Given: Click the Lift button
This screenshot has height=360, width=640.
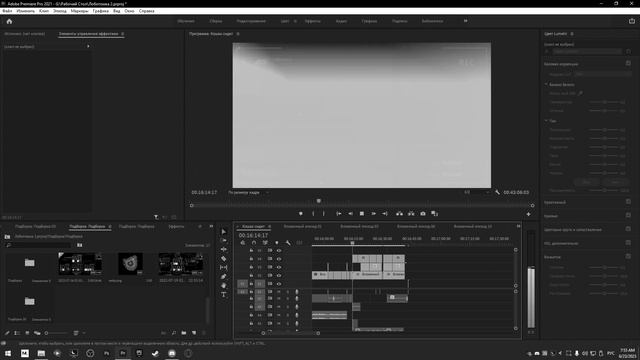Looking at the screenshot, I should click(x=399, y=213).
